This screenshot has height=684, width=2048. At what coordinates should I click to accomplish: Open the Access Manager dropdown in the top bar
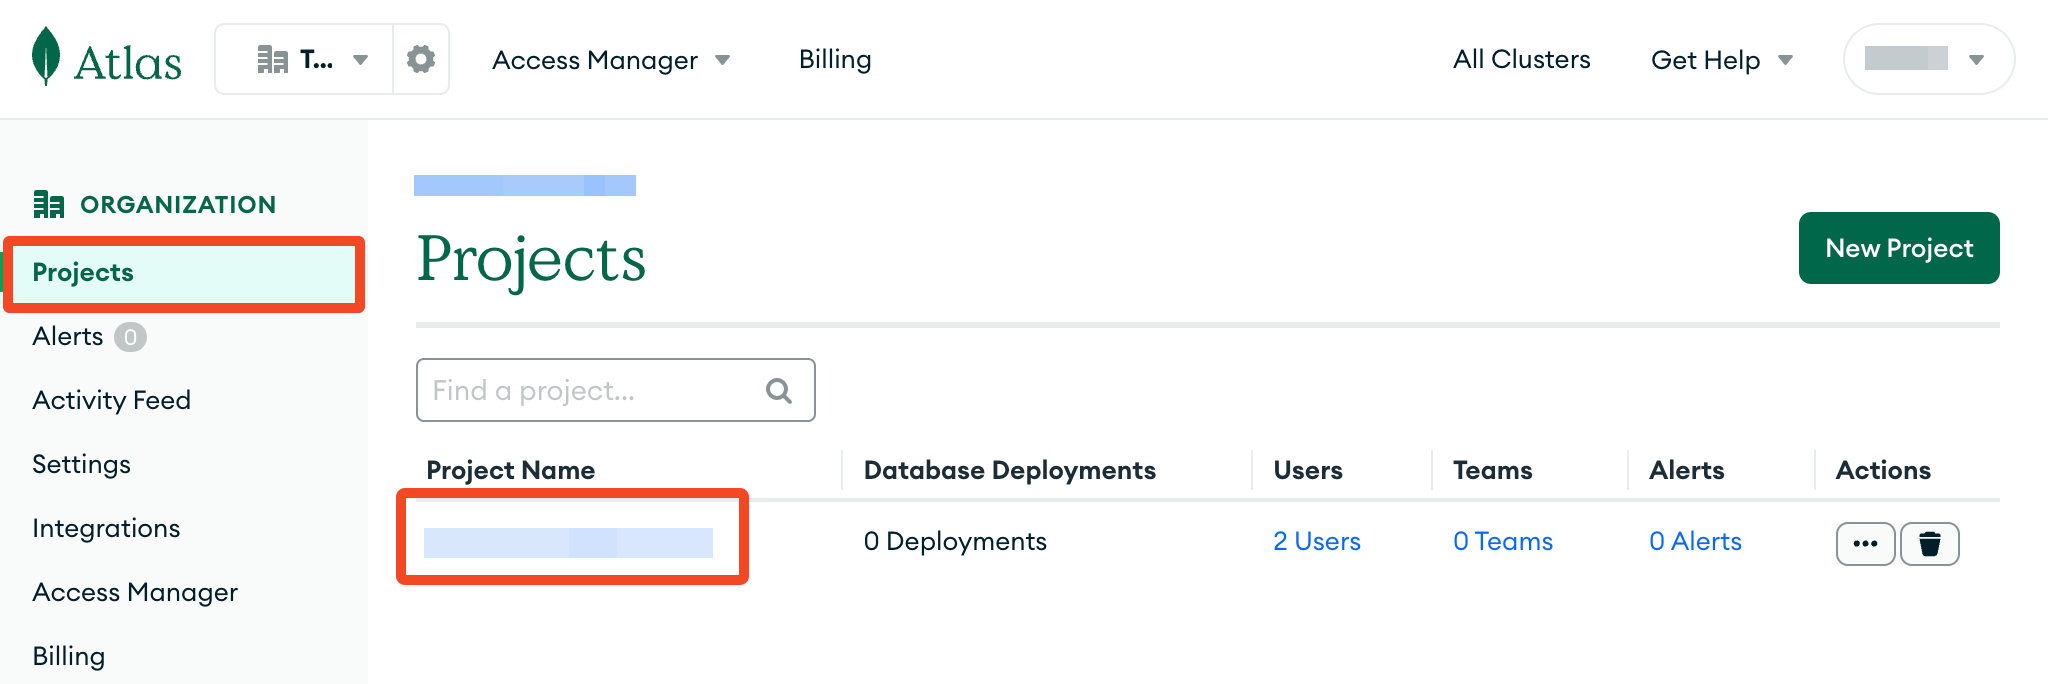pos(610,60)
